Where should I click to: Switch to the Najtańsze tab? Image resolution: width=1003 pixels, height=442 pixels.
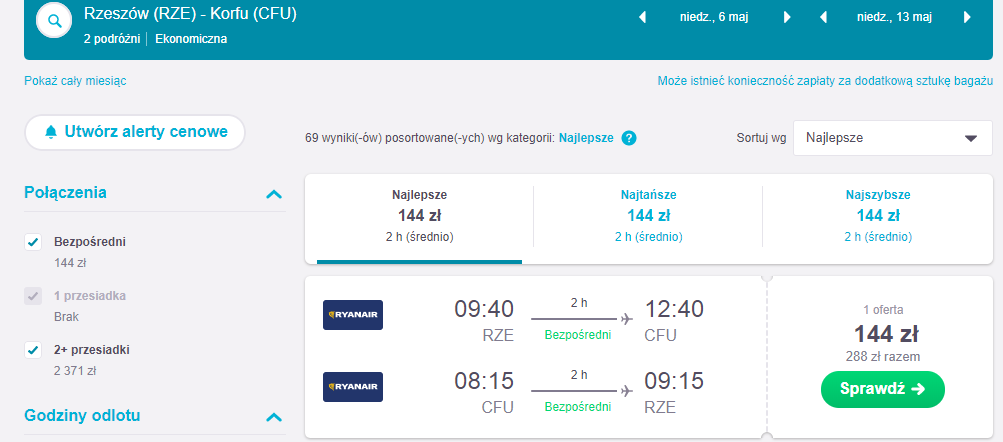click(648, 216)
